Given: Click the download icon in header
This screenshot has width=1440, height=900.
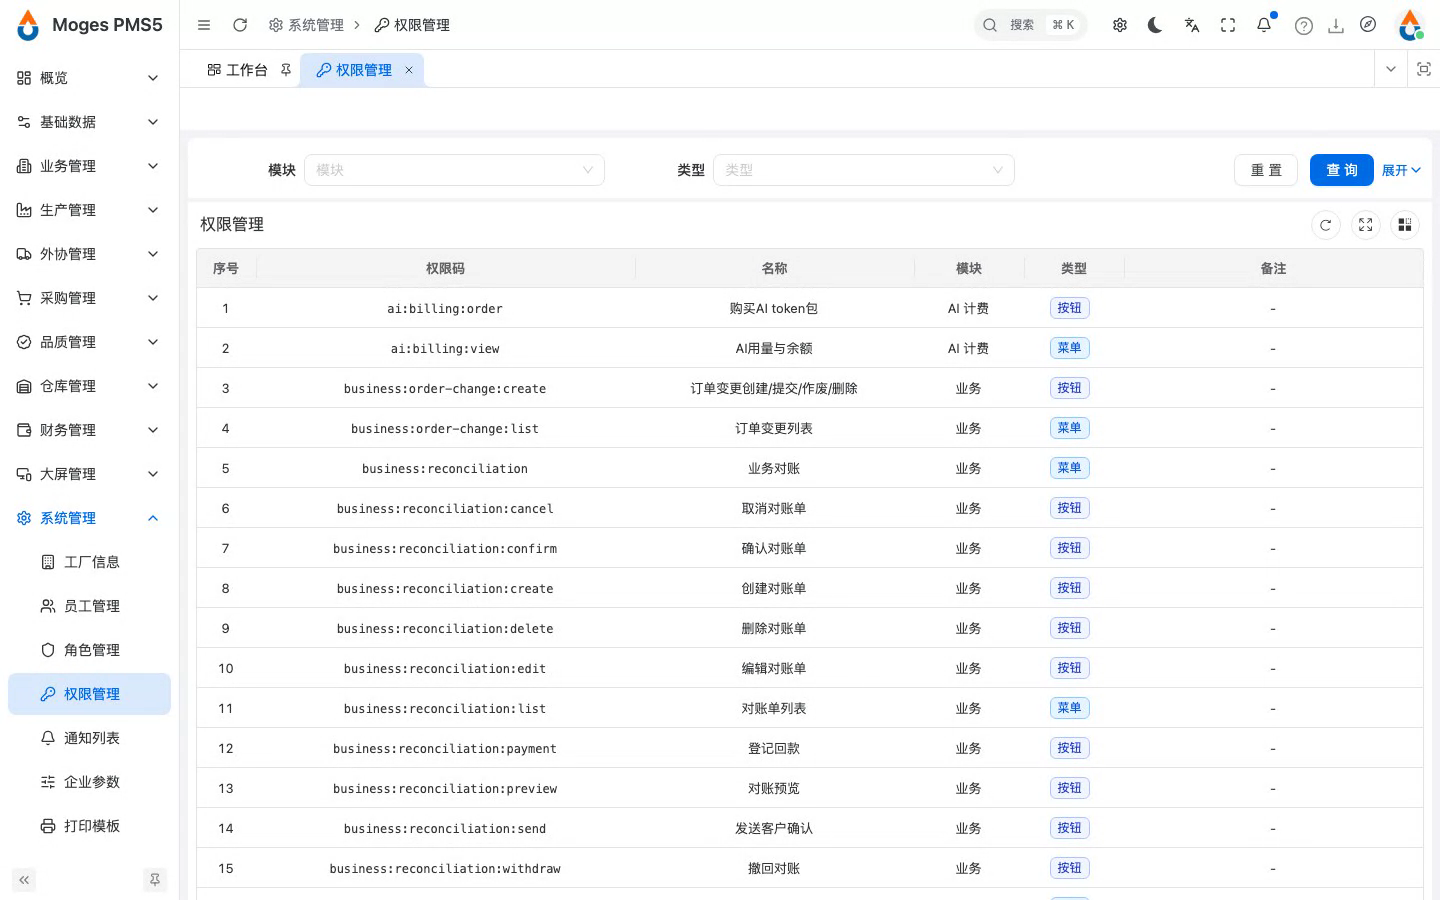Looking at the screenshot, I should (x=1336, y=26).
